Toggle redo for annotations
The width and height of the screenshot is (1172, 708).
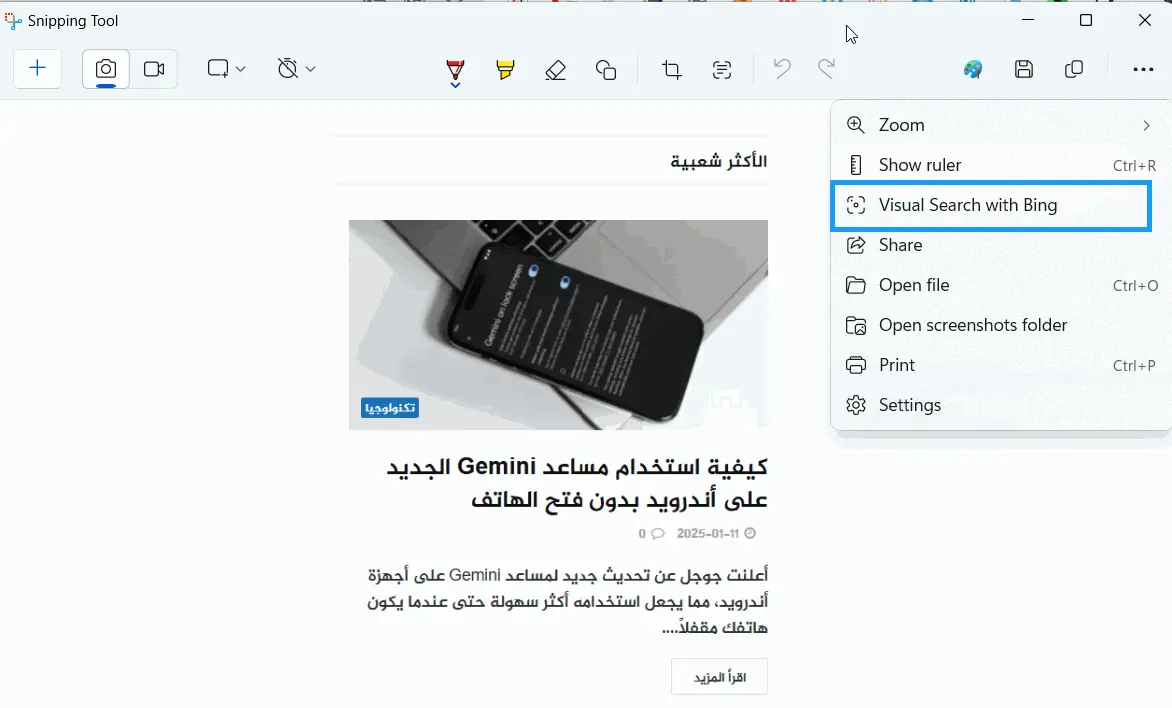[x=825, y=69]
